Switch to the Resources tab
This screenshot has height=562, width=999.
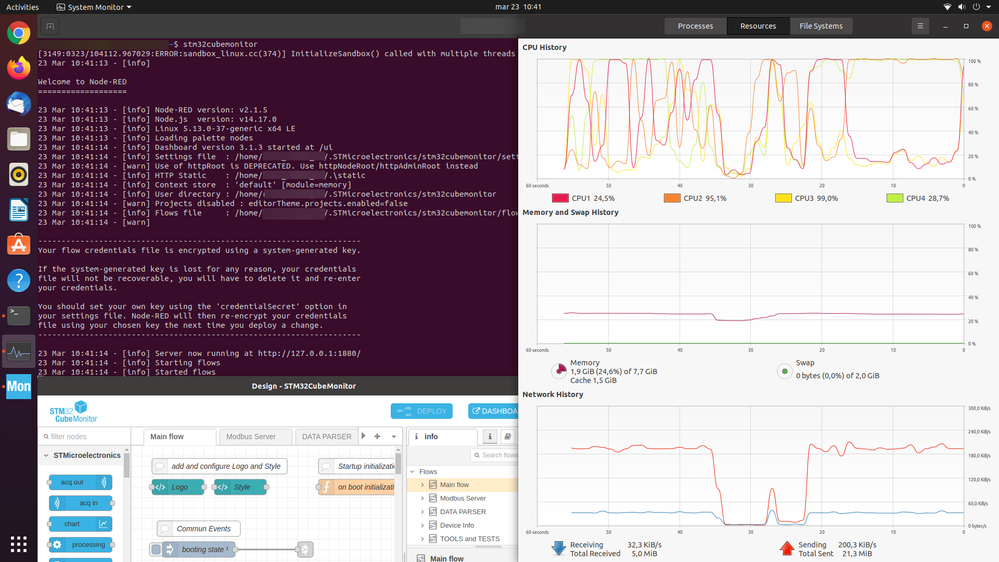point(758,26)
